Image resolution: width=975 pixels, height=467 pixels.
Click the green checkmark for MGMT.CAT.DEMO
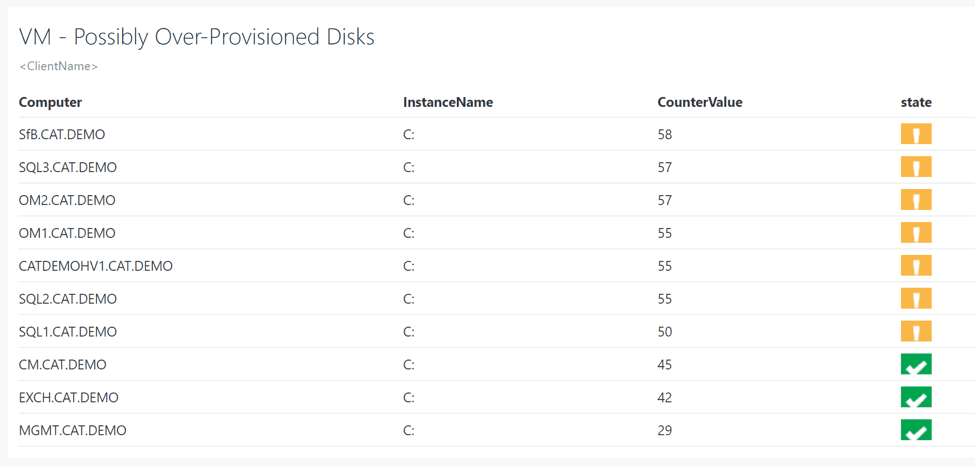coord(916,431)
